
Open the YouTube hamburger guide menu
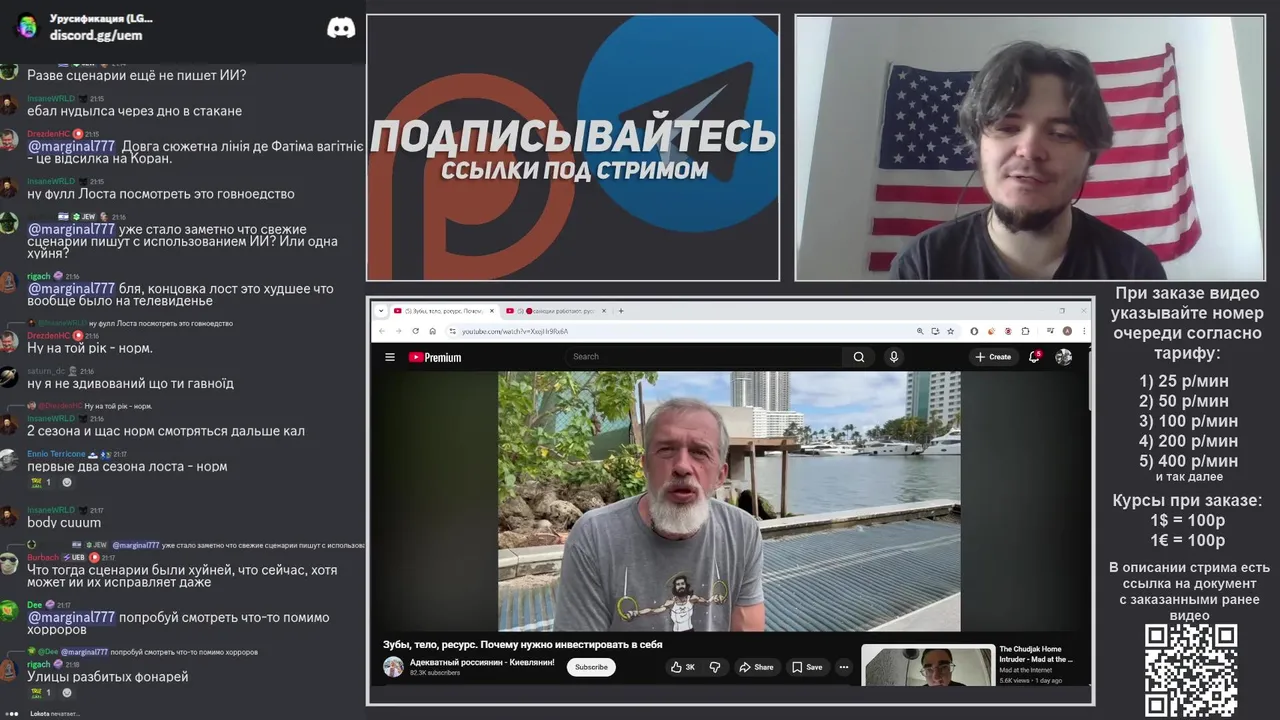[390, 357]
